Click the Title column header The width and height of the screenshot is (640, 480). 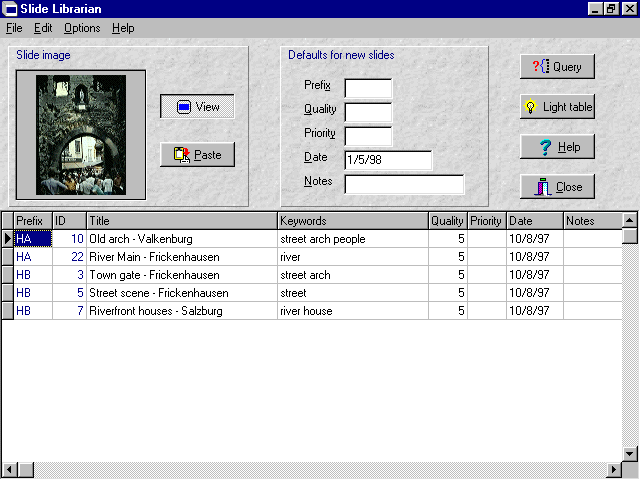coord(181,221)
